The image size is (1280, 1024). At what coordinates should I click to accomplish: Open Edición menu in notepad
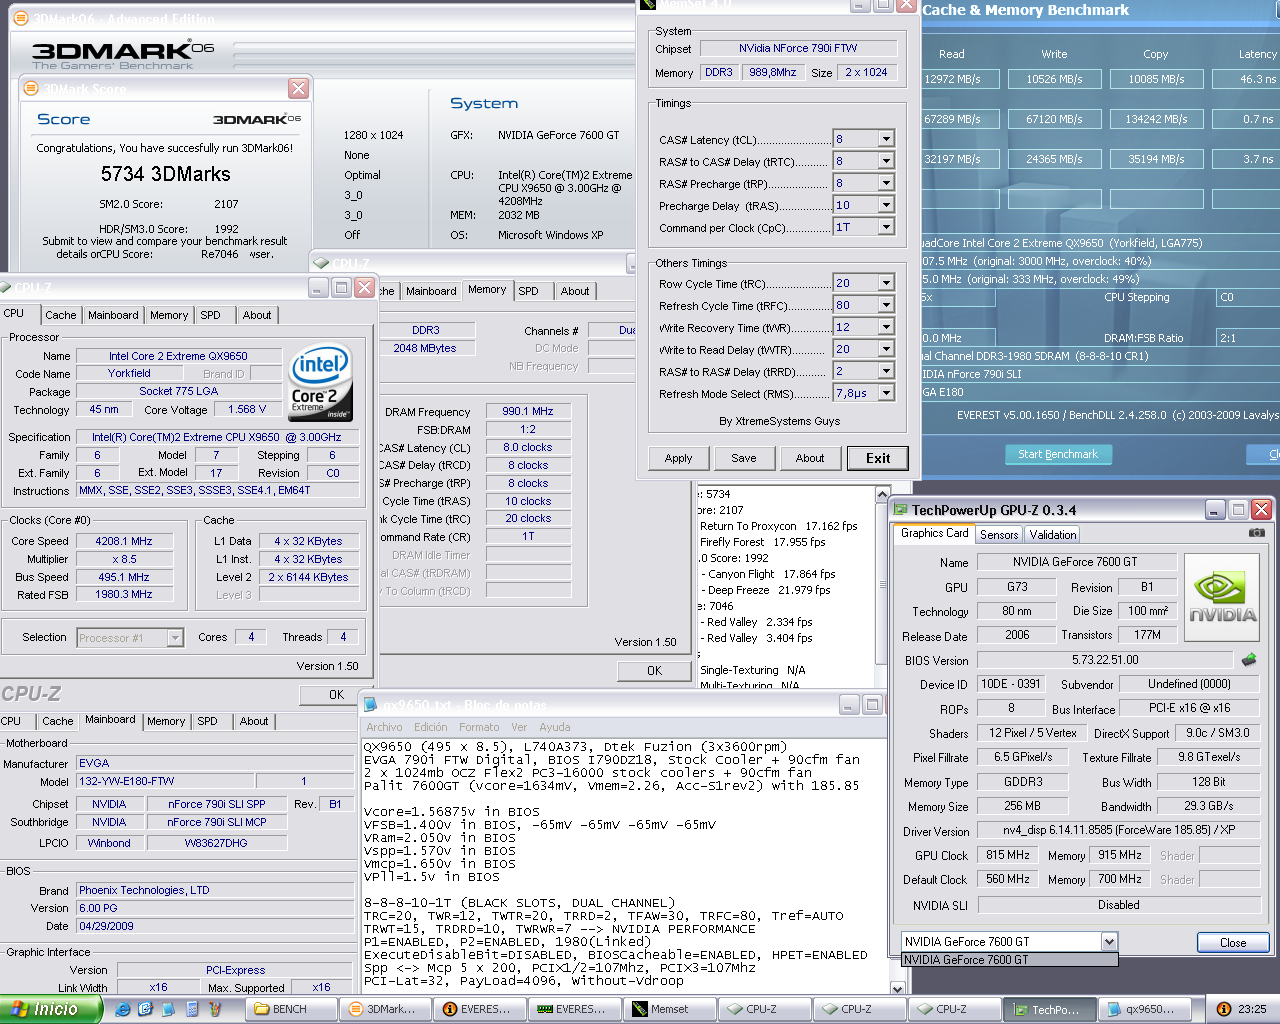point(431,727)
